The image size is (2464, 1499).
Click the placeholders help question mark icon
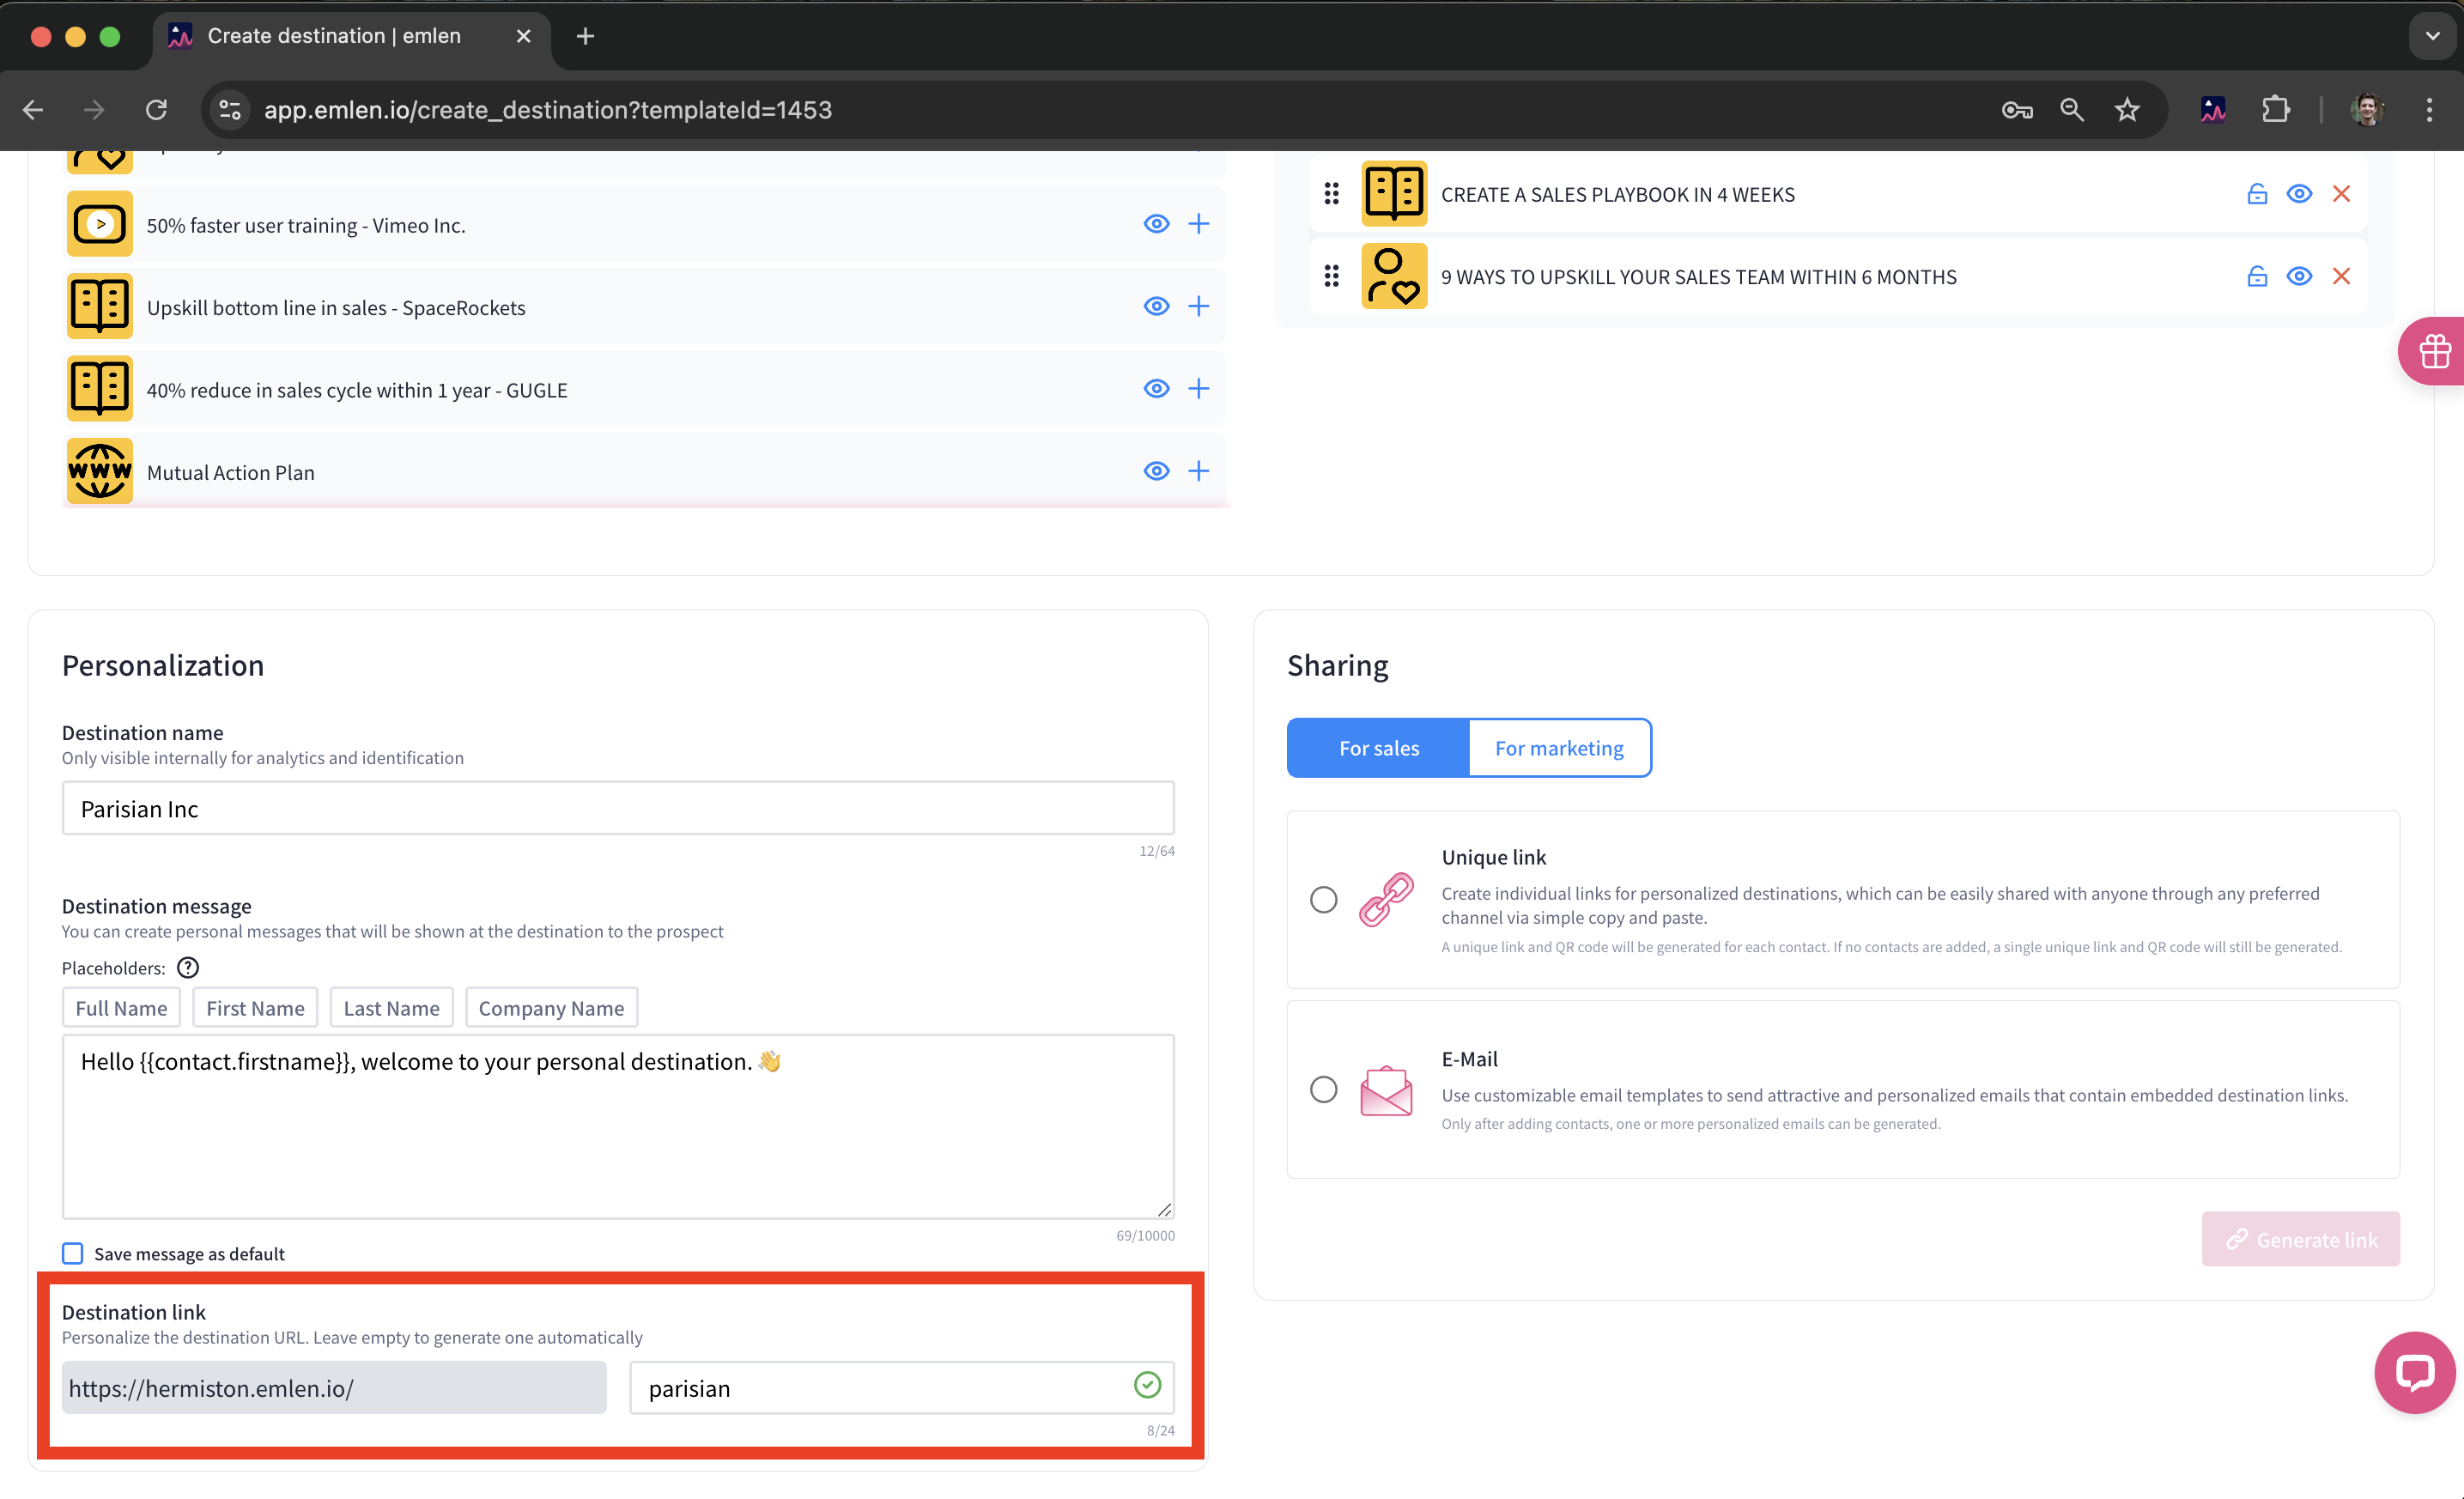point(188,967)
